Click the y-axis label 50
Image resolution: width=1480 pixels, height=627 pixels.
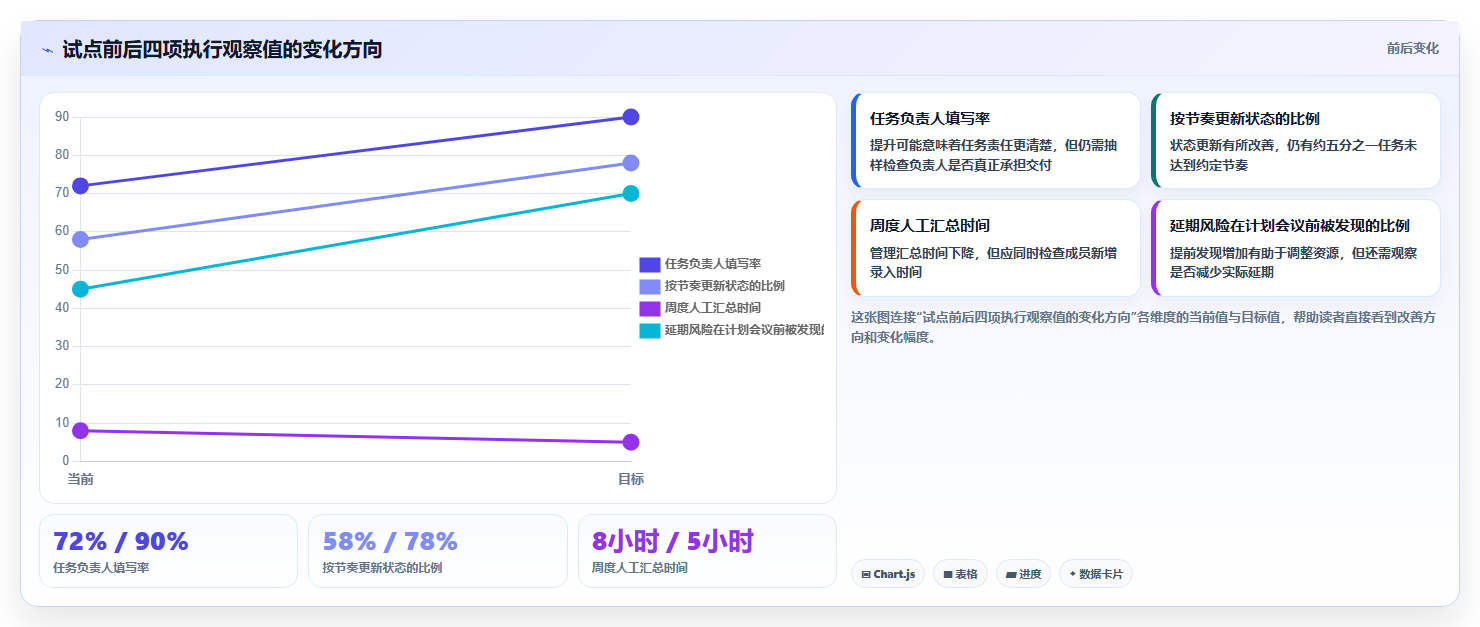pyautogui.click(x=62, y=270)
